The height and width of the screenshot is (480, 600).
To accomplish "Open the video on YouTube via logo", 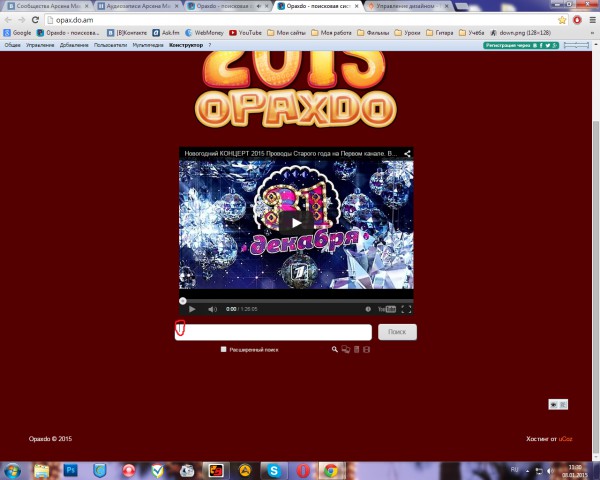I will pos(387,309).
